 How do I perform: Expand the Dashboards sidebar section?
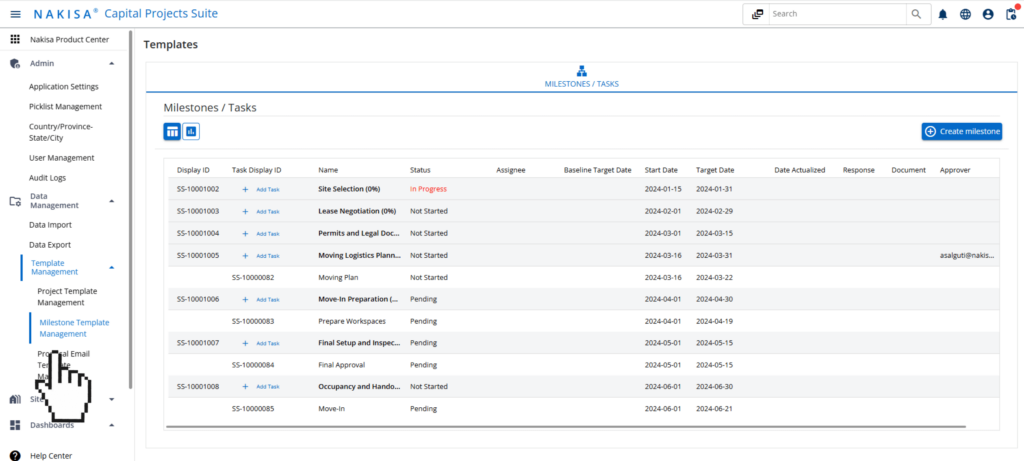pyautogui.click(x=111, y=425)
